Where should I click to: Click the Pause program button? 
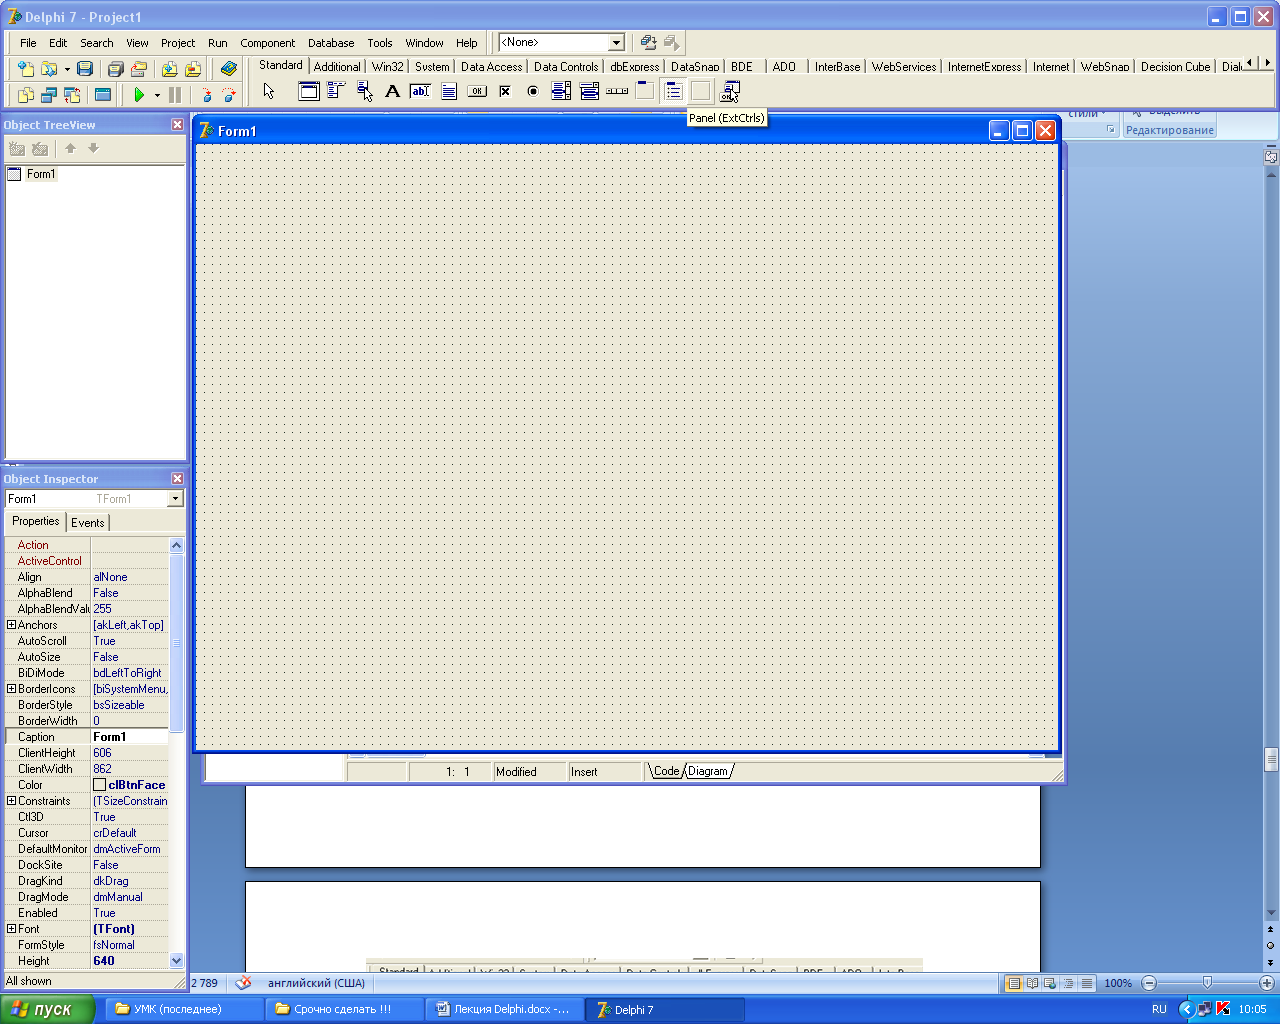tap(175, 95)
